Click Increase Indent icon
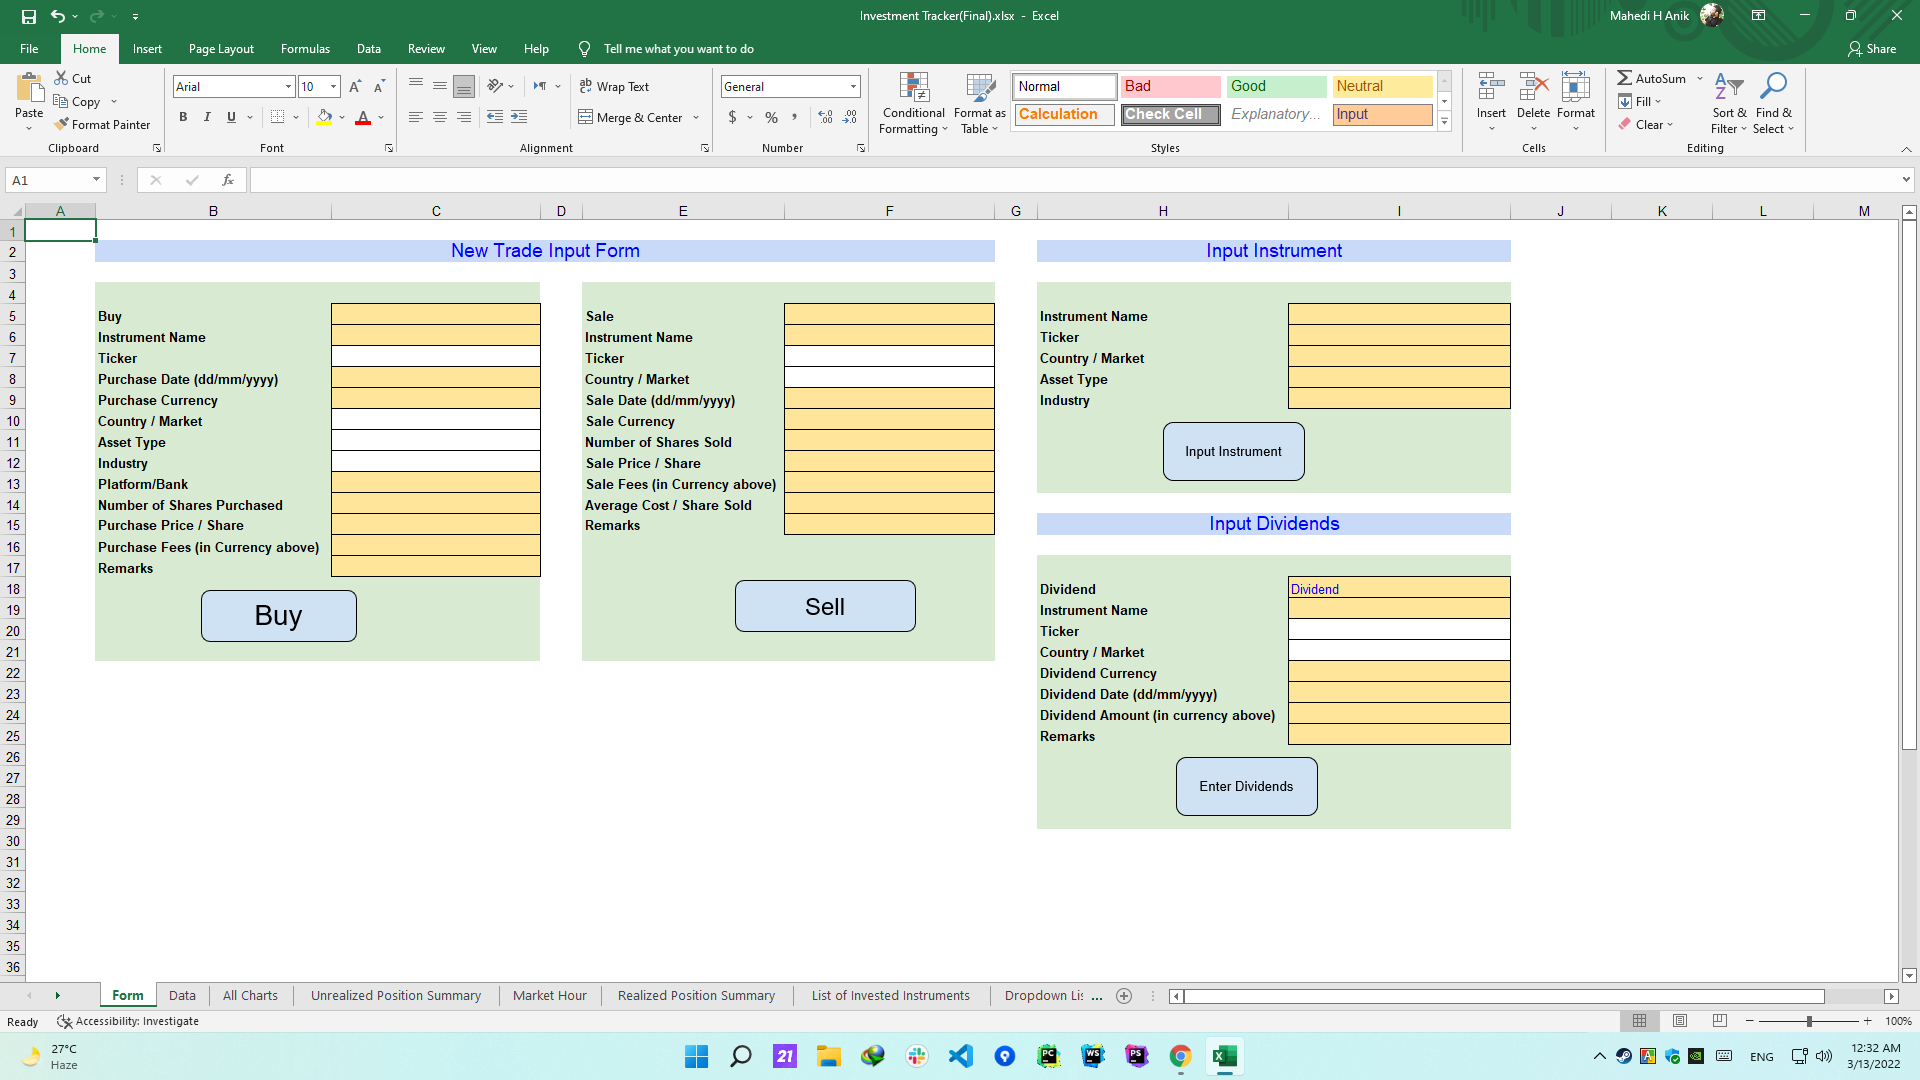This screenshot has width=1920, height=1080. 519,117
